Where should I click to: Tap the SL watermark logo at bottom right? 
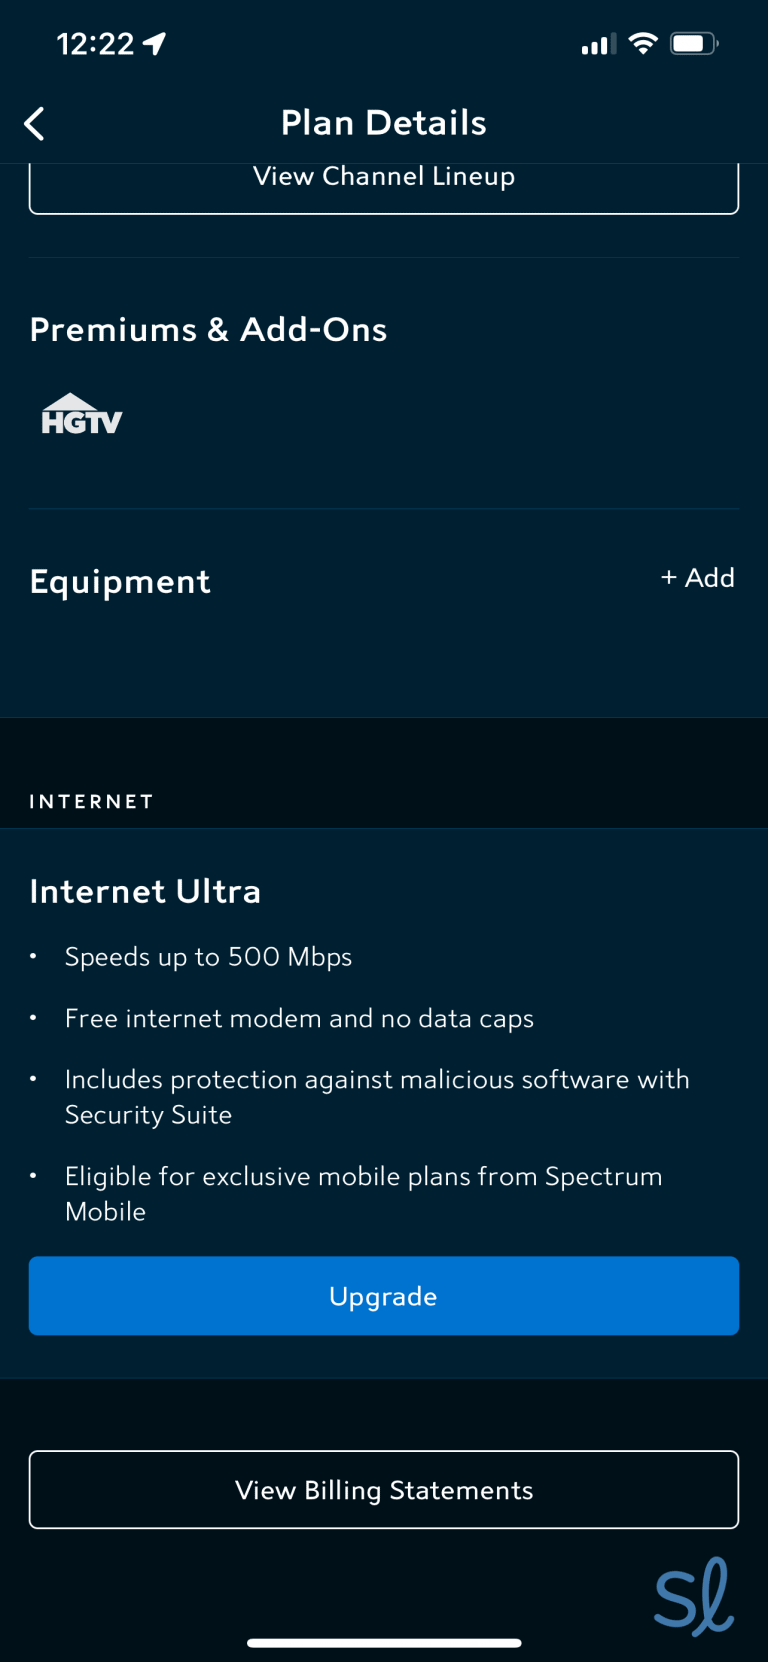695,1597
